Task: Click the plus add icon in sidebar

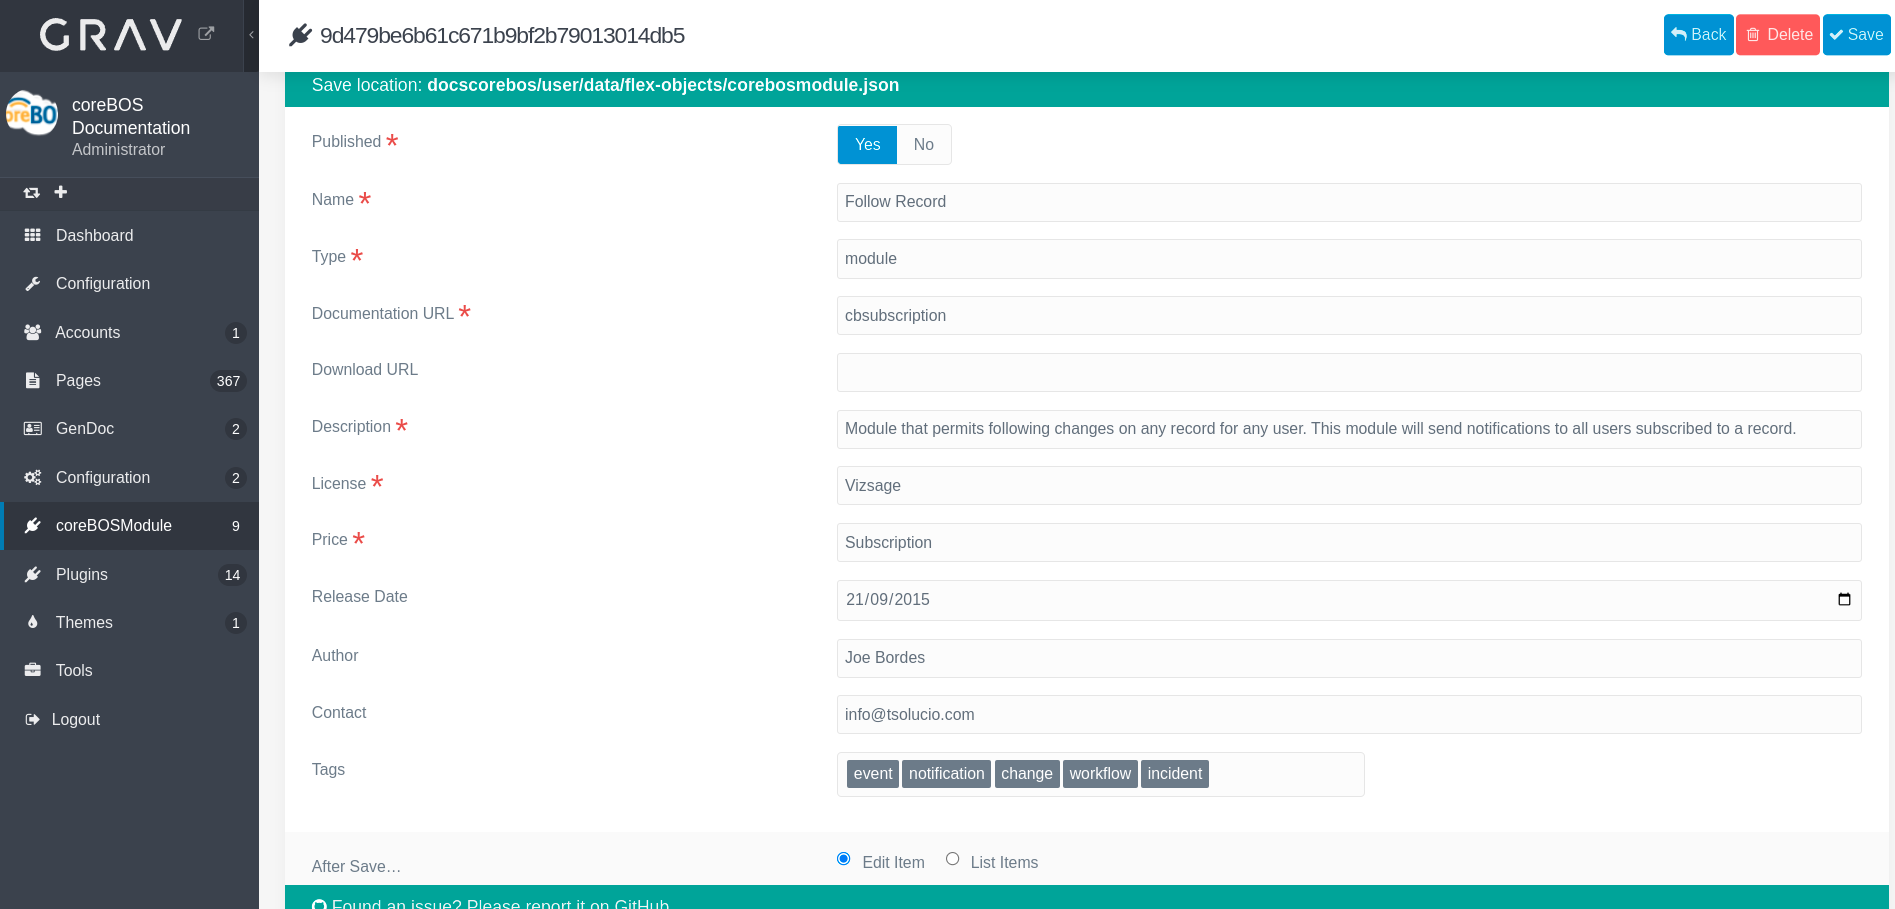Action: (61, 192)
